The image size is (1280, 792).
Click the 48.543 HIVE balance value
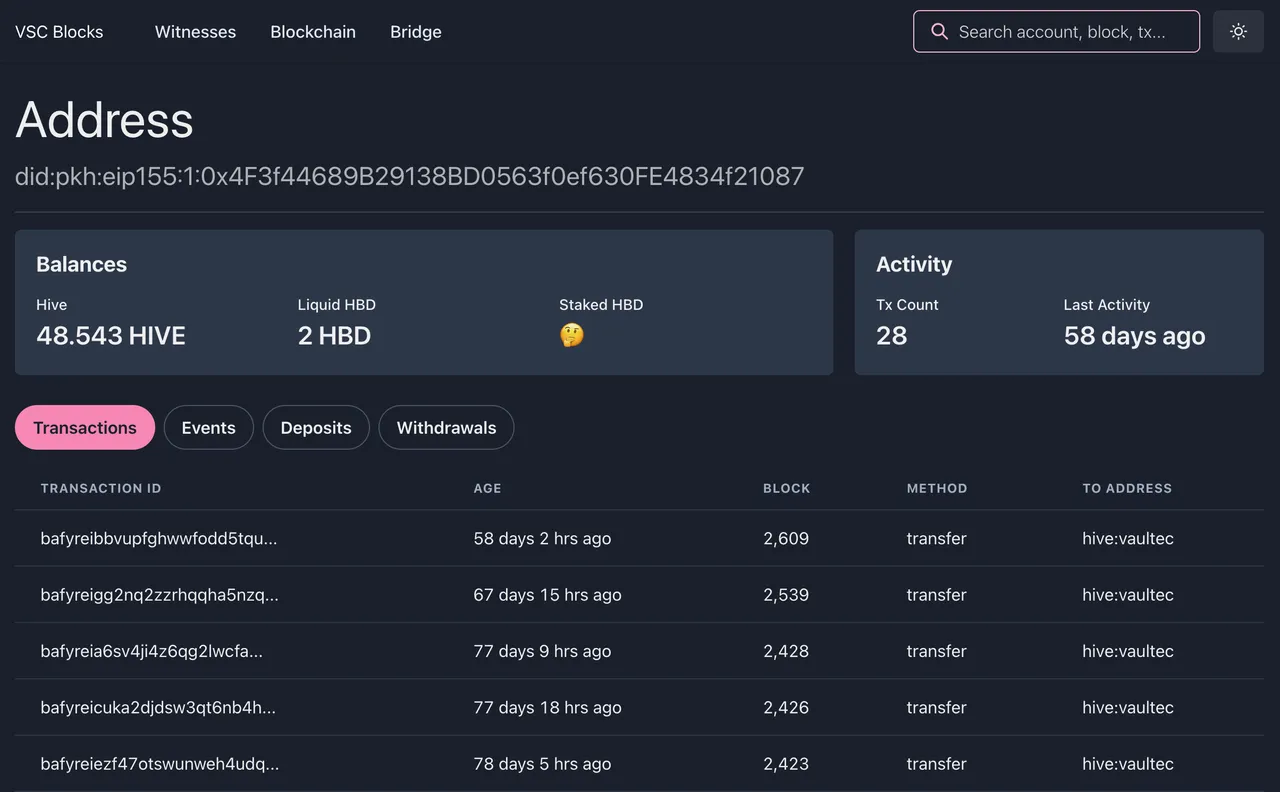111,335
